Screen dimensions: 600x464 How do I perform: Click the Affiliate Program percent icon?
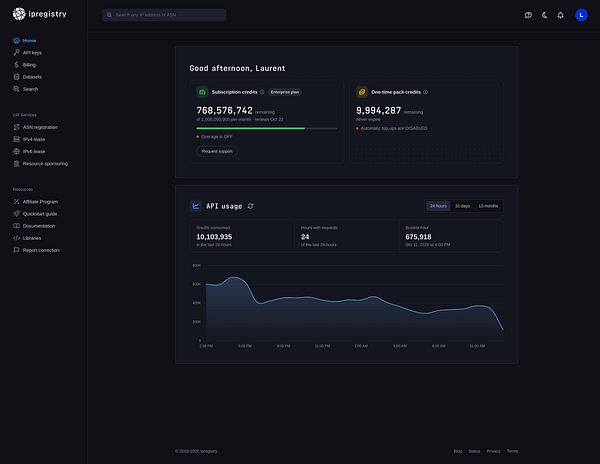point(16,202)
